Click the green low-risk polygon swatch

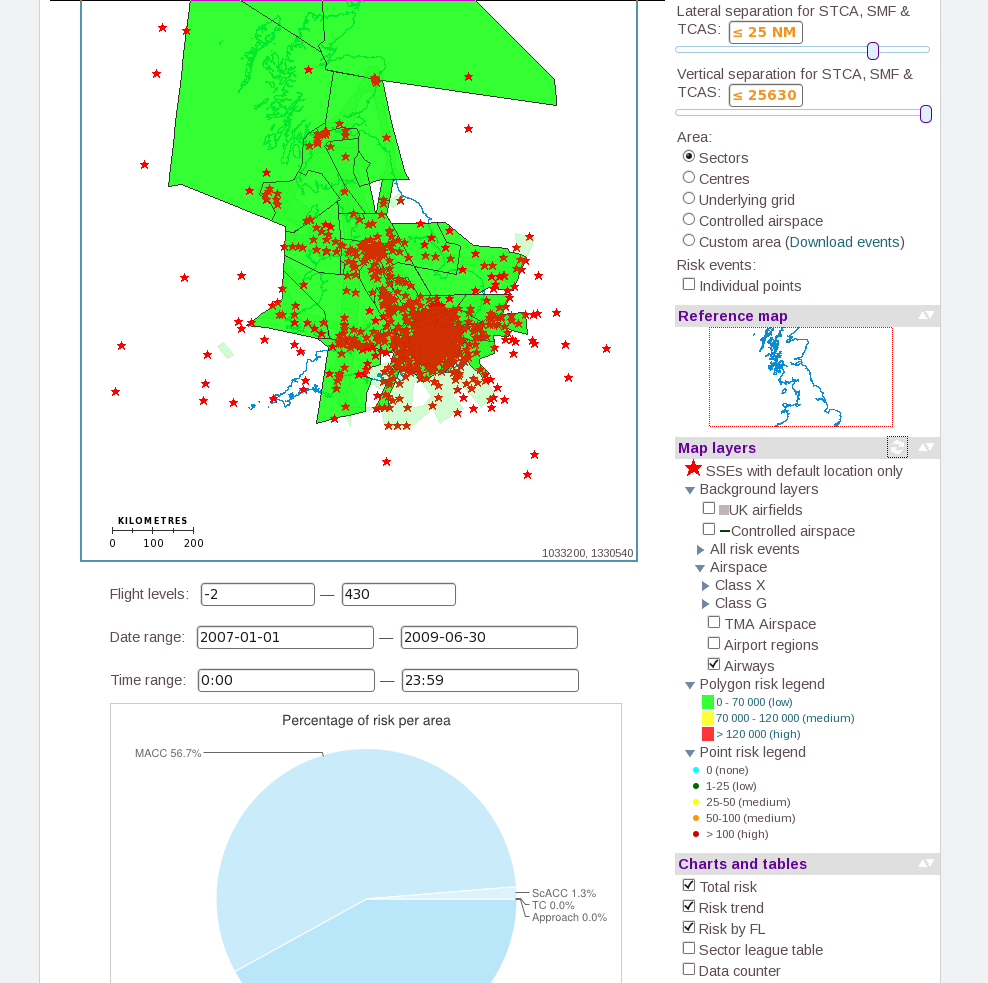pyautogui.click(x=708, y=702)
